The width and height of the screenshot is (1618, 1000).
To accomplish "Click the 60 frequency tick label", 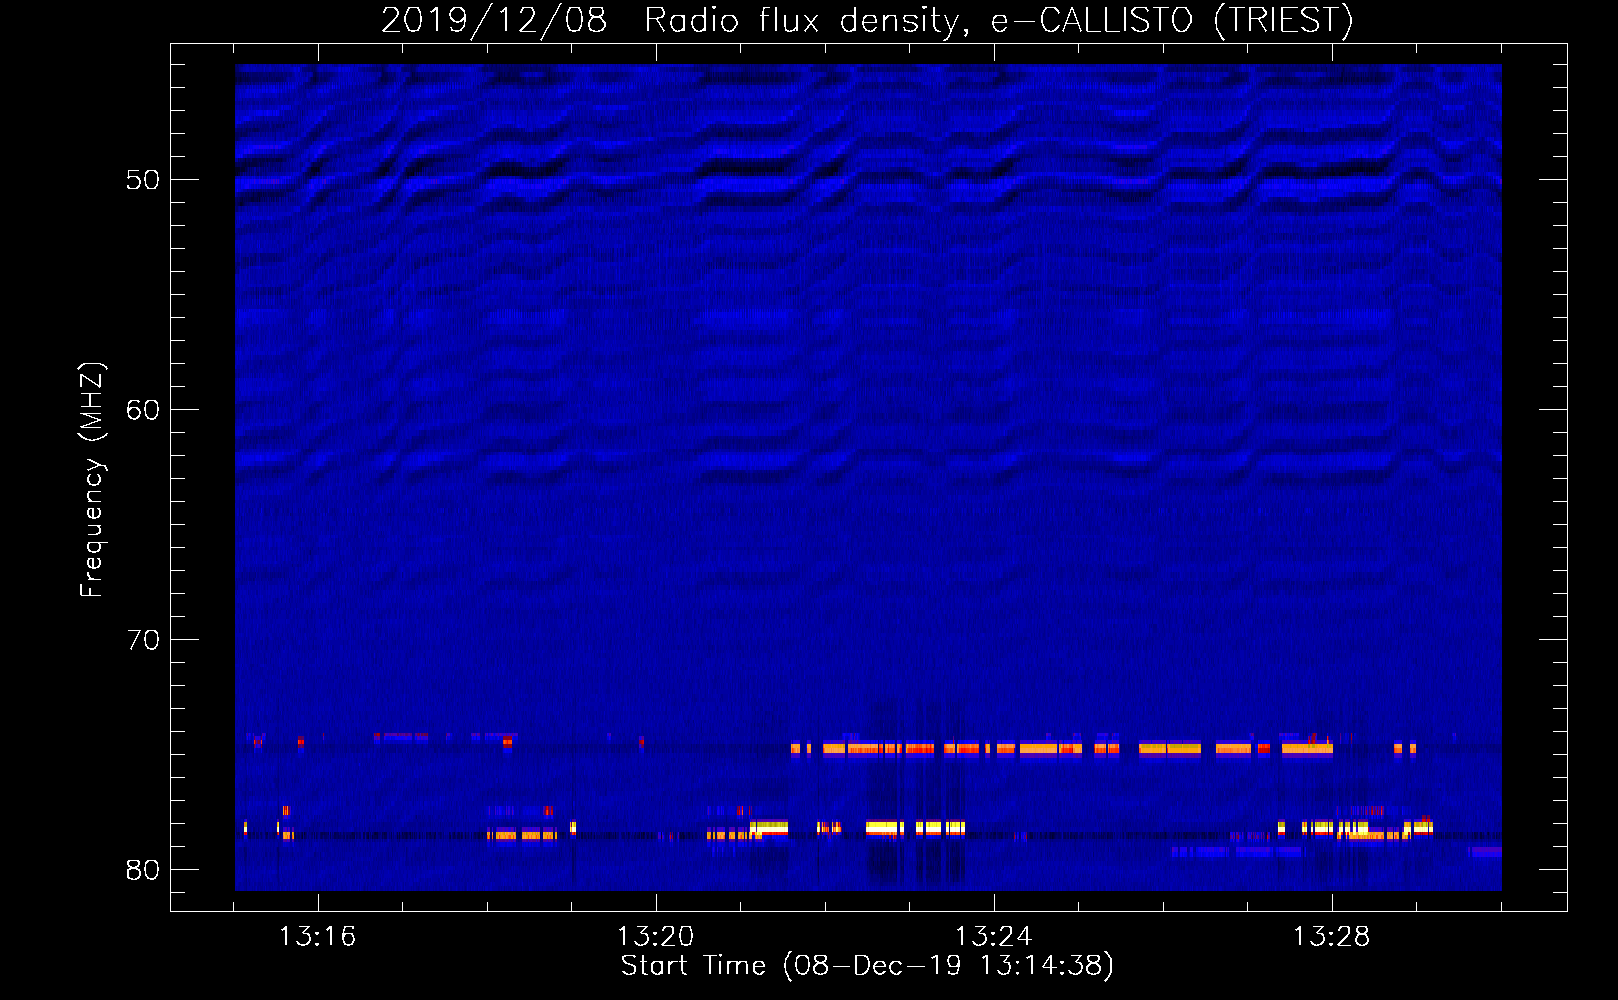I will tap(143, 410).
